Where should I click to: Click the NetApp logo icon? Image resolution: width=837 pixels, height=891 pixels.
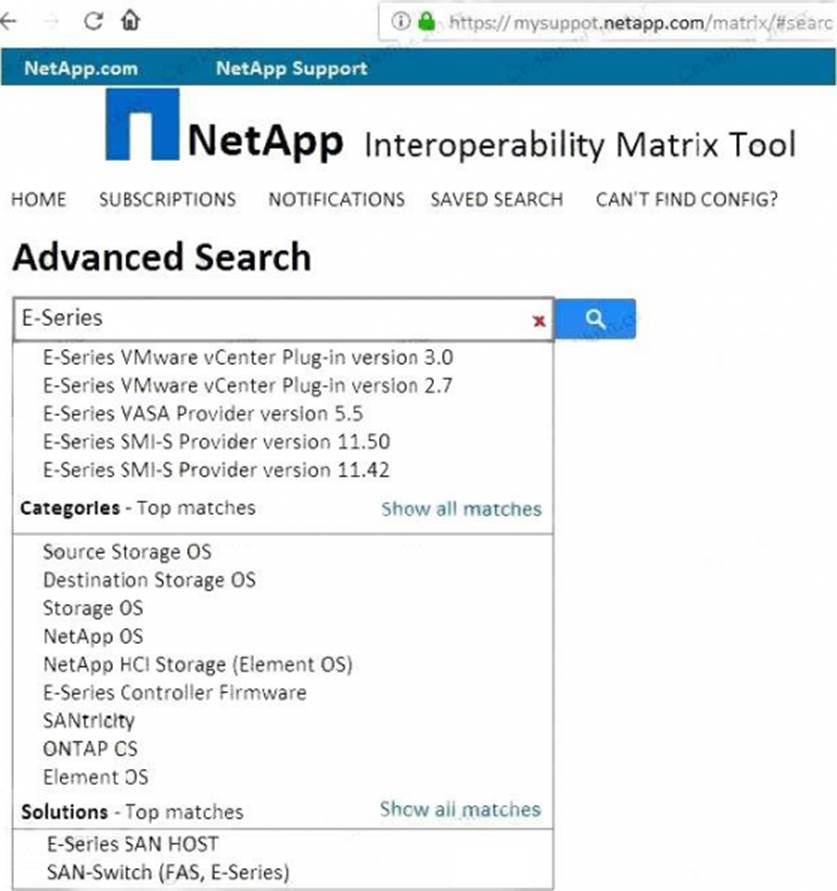coord(142,125)
